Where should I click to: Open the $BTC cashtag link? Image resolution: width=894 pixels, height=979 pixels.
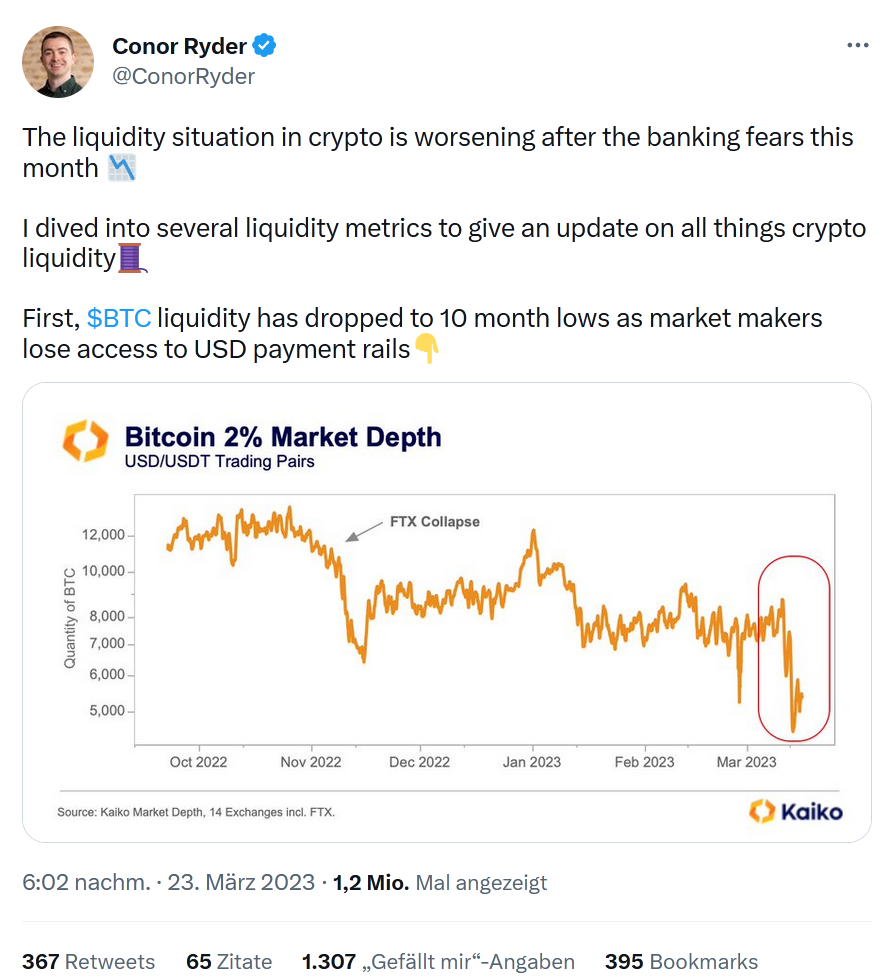coord(119,319)
